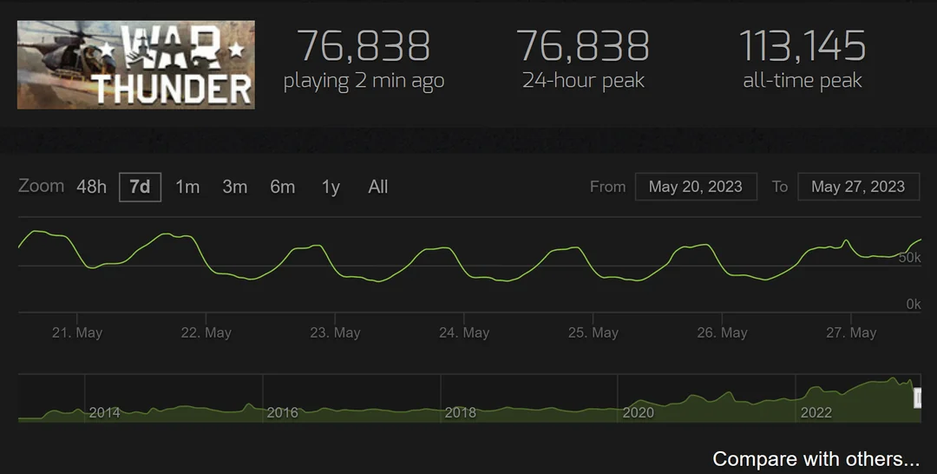Viewport: 937px width, 474px height.
Task: Click the 23. May axis label
Action: (x=335, y=333)
